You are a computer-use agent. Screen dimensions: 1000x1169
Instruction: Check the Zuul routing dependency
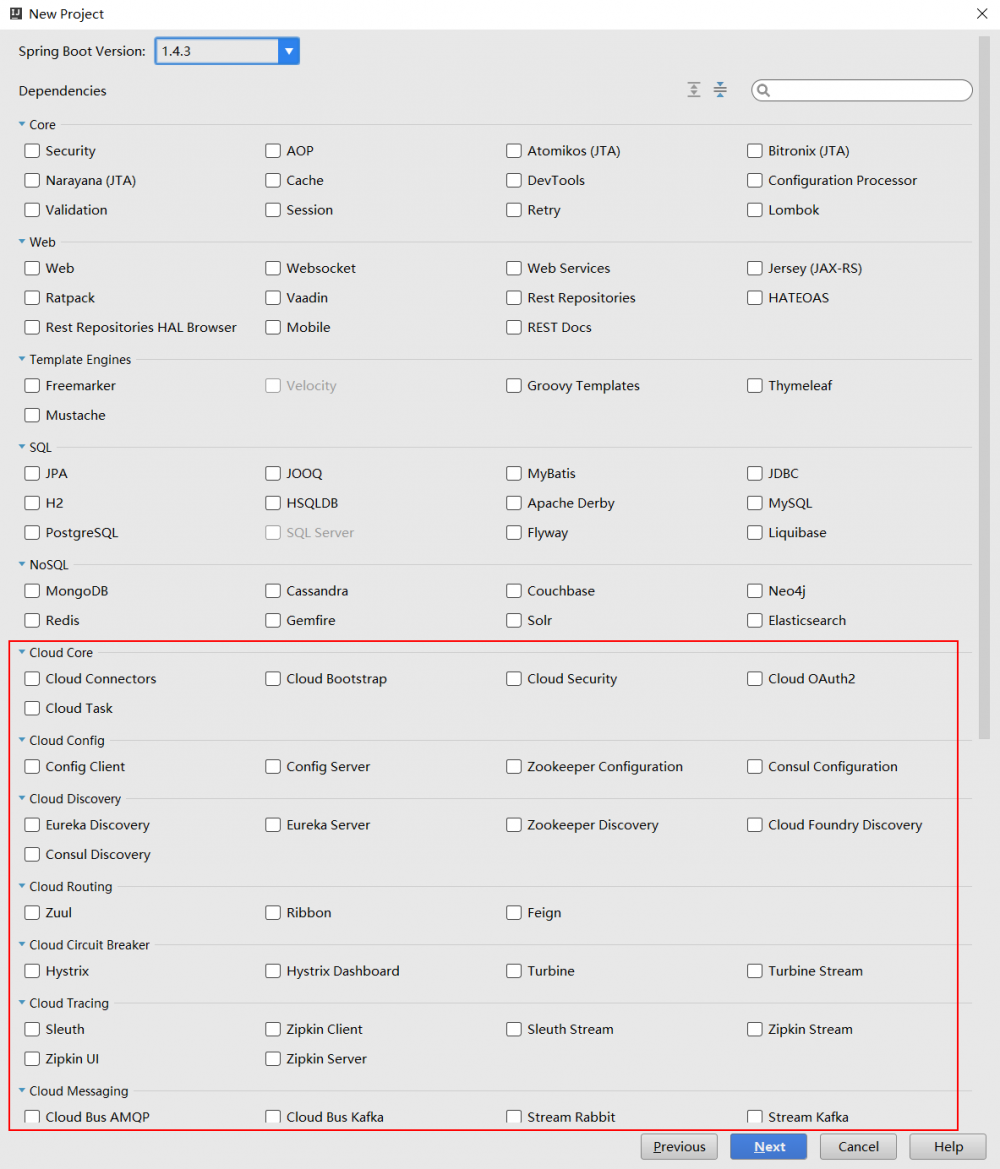click(x=31, y=913)
